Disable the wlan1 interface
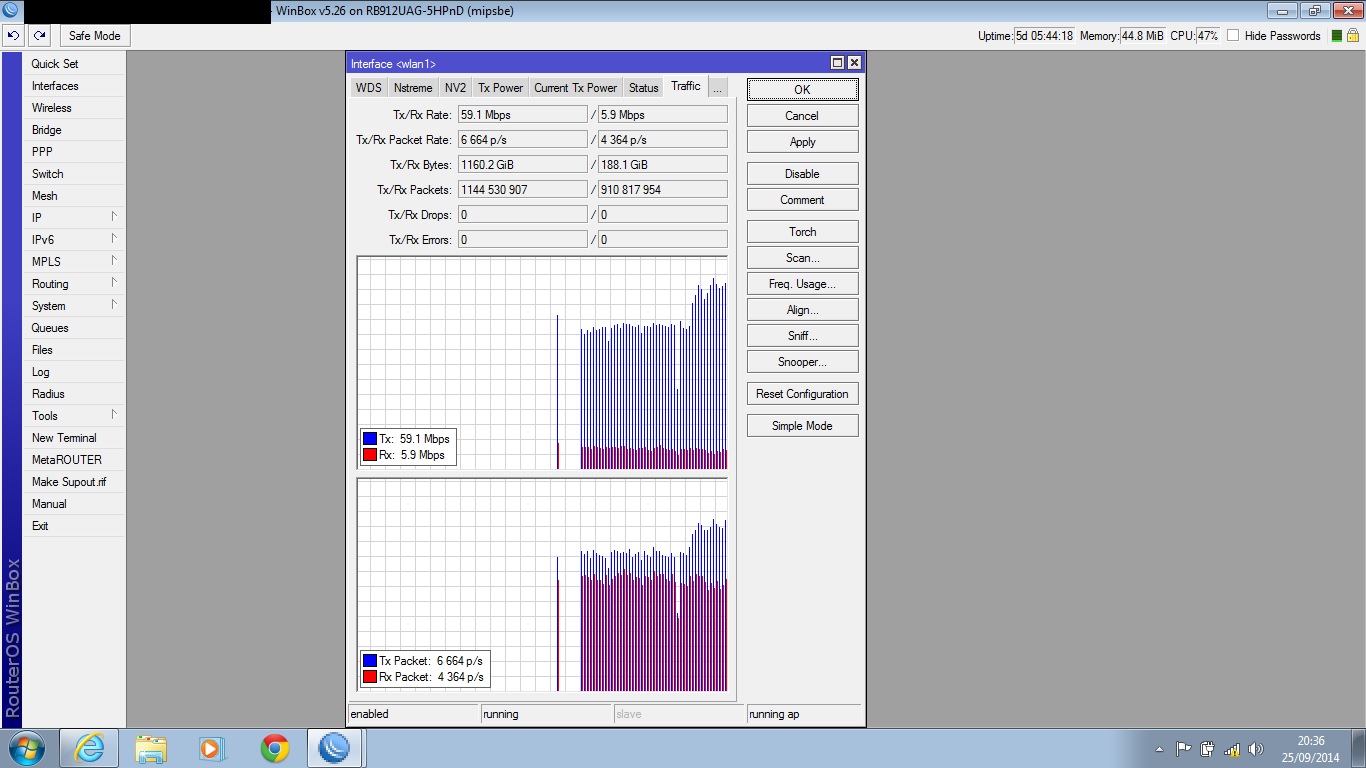This screenshot has height=768, width=1366. [802, 174]
